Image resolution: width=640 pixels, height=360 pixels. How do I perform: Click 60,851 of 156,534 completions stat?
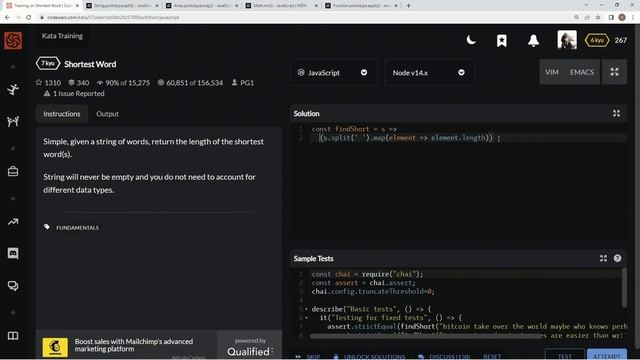point(190,83)
